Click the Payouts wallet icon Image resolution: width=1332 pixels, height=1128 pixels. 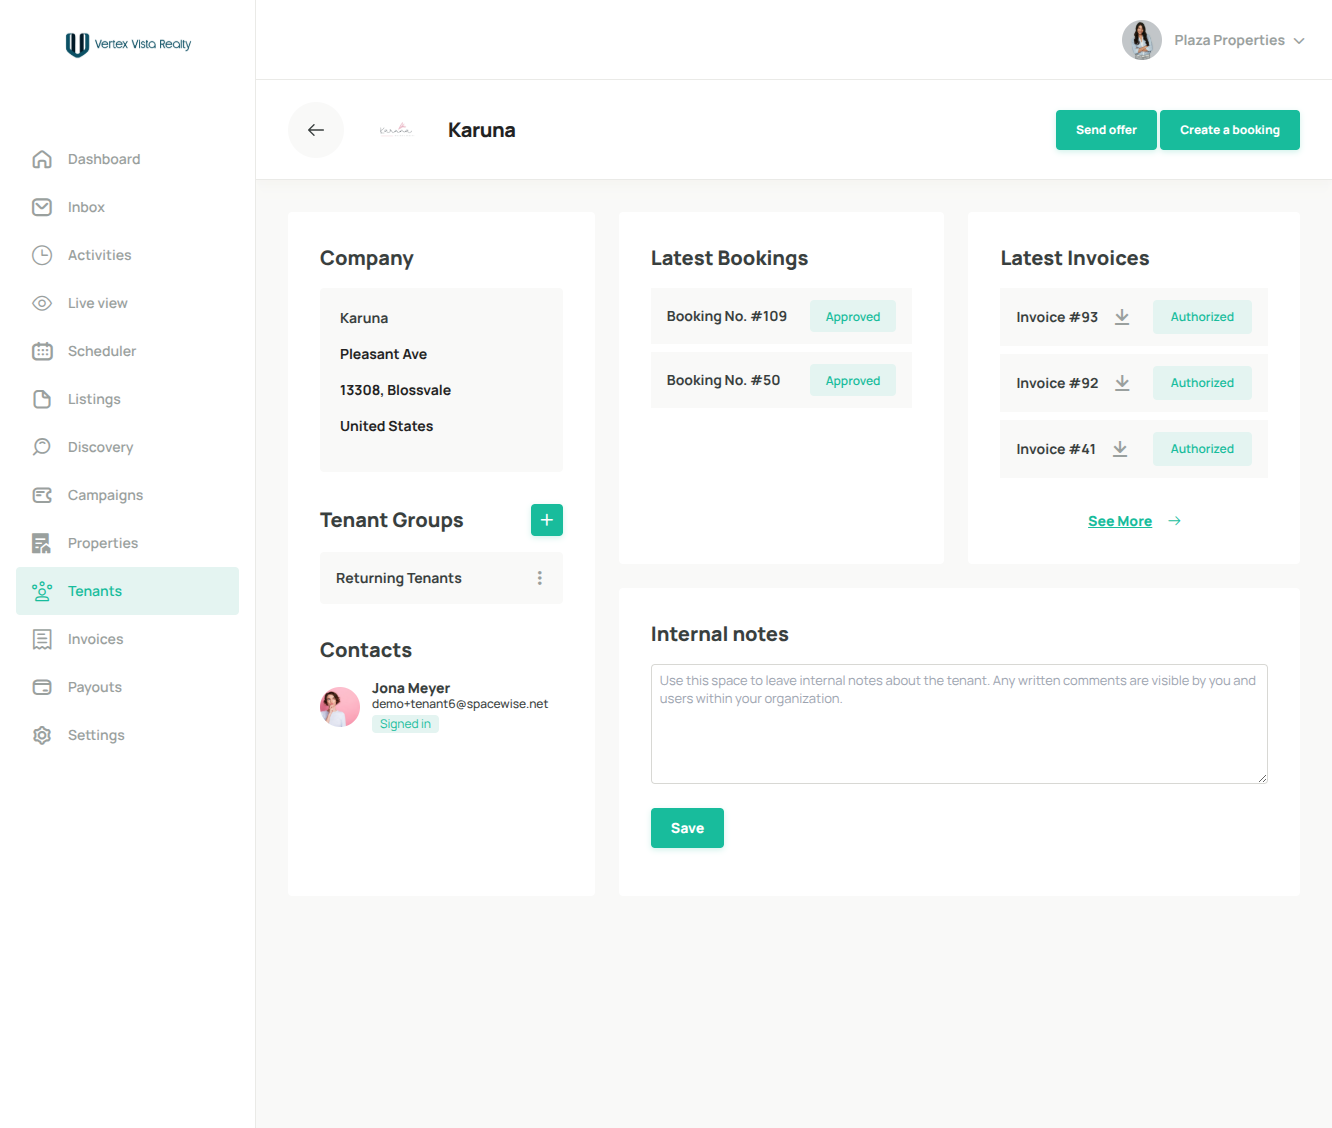tap(42, 687)
